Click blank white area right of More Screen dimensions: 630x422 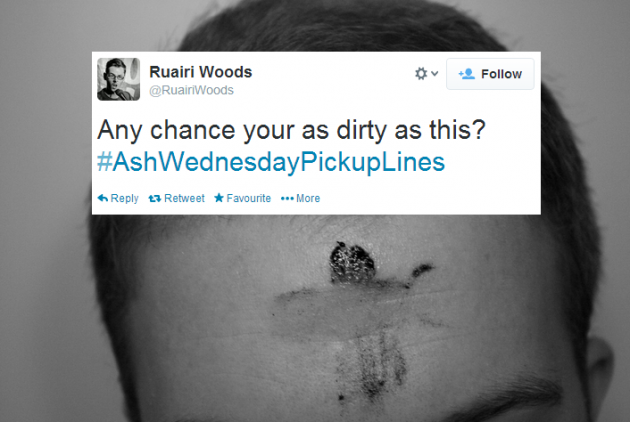[x=430, y=198]
